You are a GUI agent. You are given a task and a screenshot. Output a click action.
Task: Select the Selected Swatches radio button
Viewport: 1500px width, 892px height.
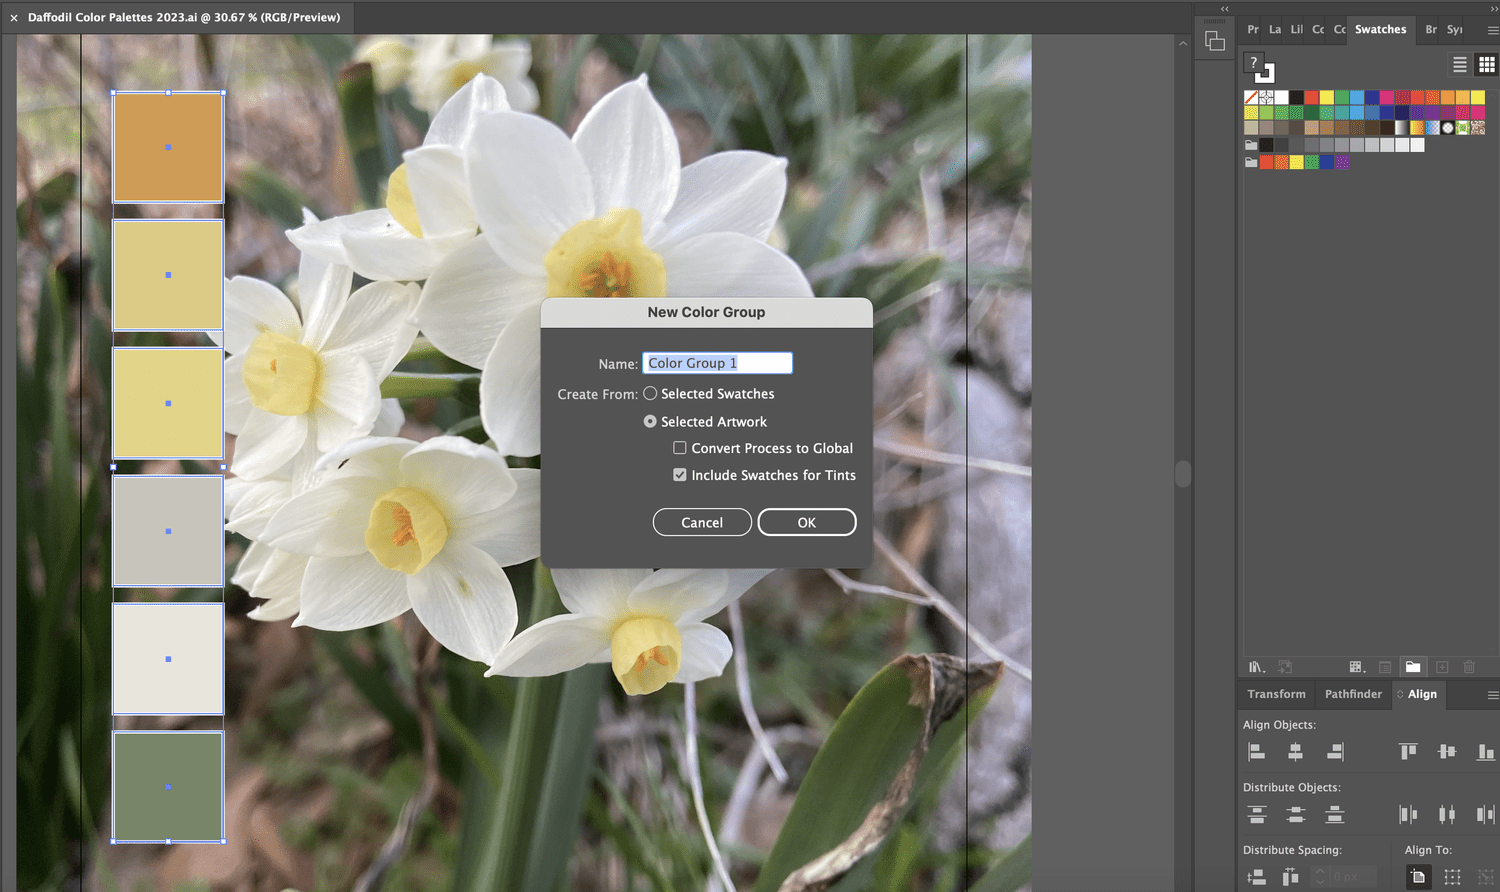(x=650, y=393)
